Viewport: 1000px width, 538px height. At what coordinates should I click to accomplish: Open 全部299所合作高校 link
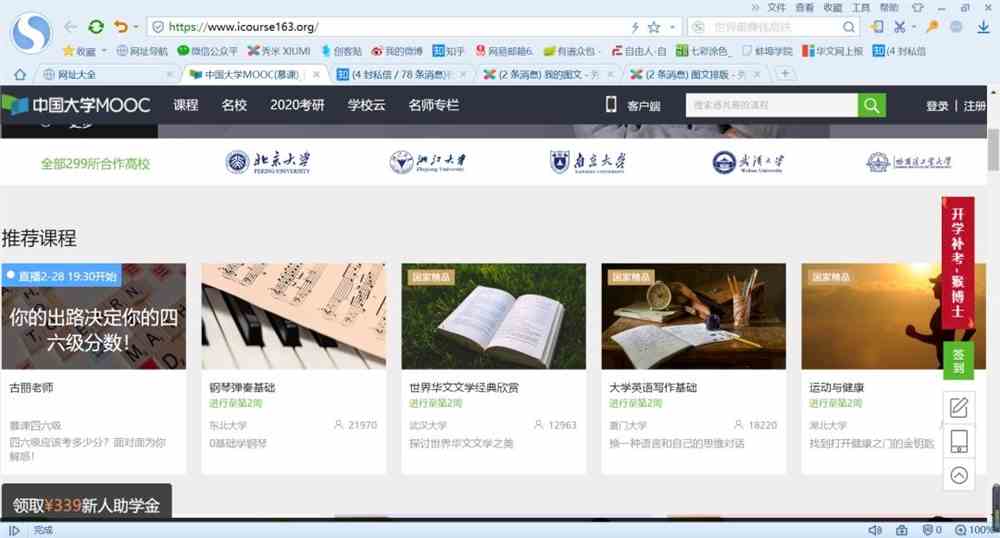click(x=95, y=164)
